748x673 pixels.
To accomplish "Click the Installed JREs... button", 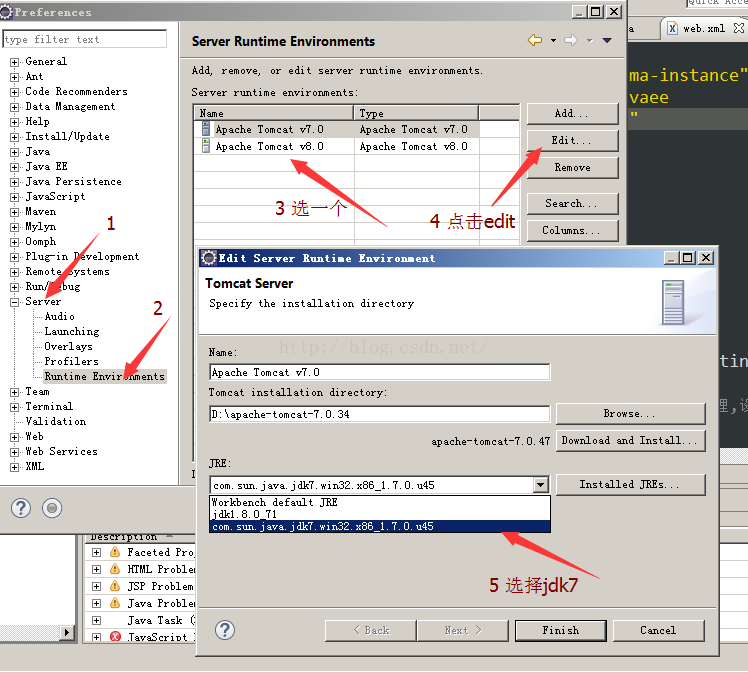I will 630,485.
